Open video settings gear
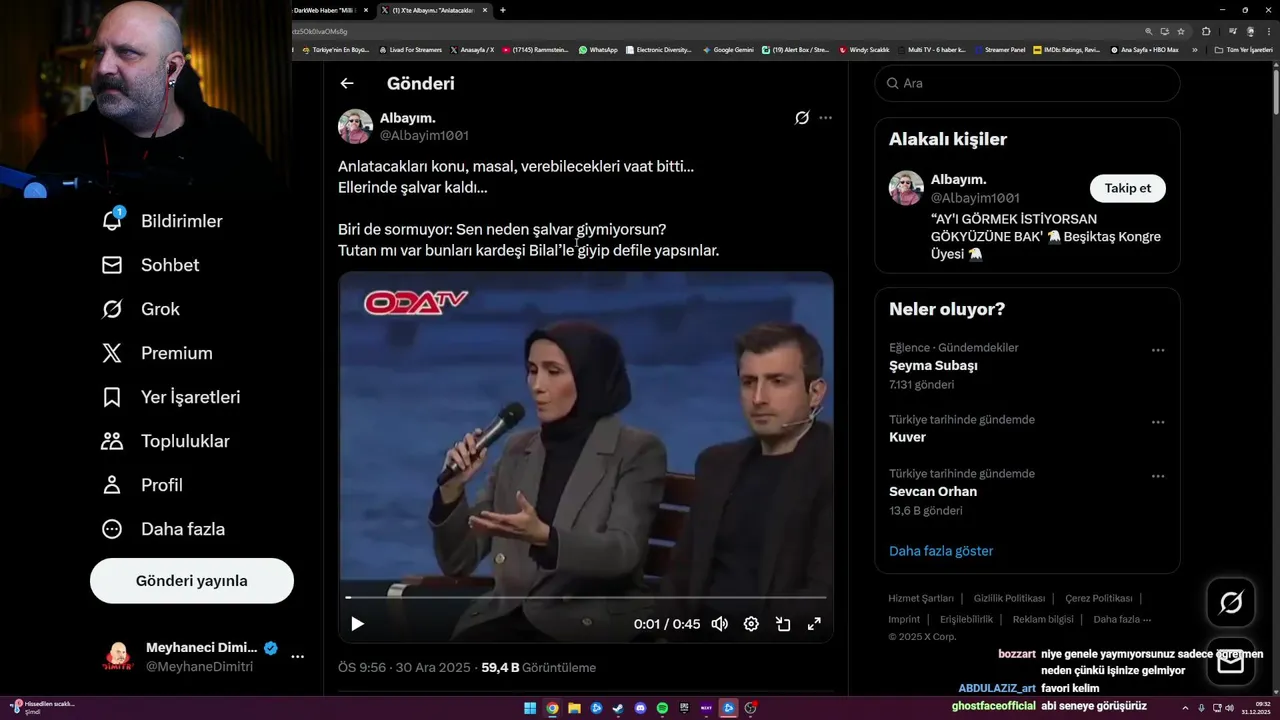 pos(751,624)
